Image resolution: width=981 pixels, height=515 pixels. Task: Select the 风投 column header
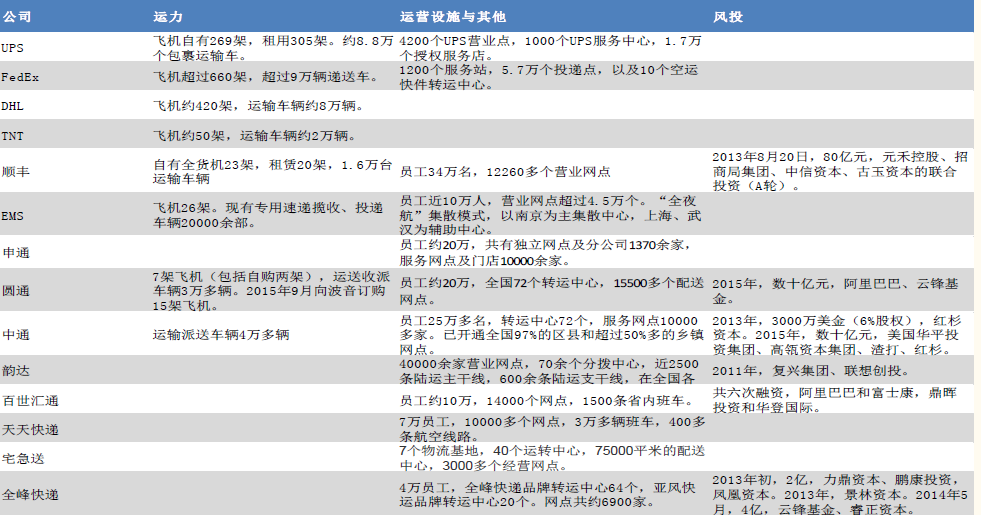click(x=728, y=17)
